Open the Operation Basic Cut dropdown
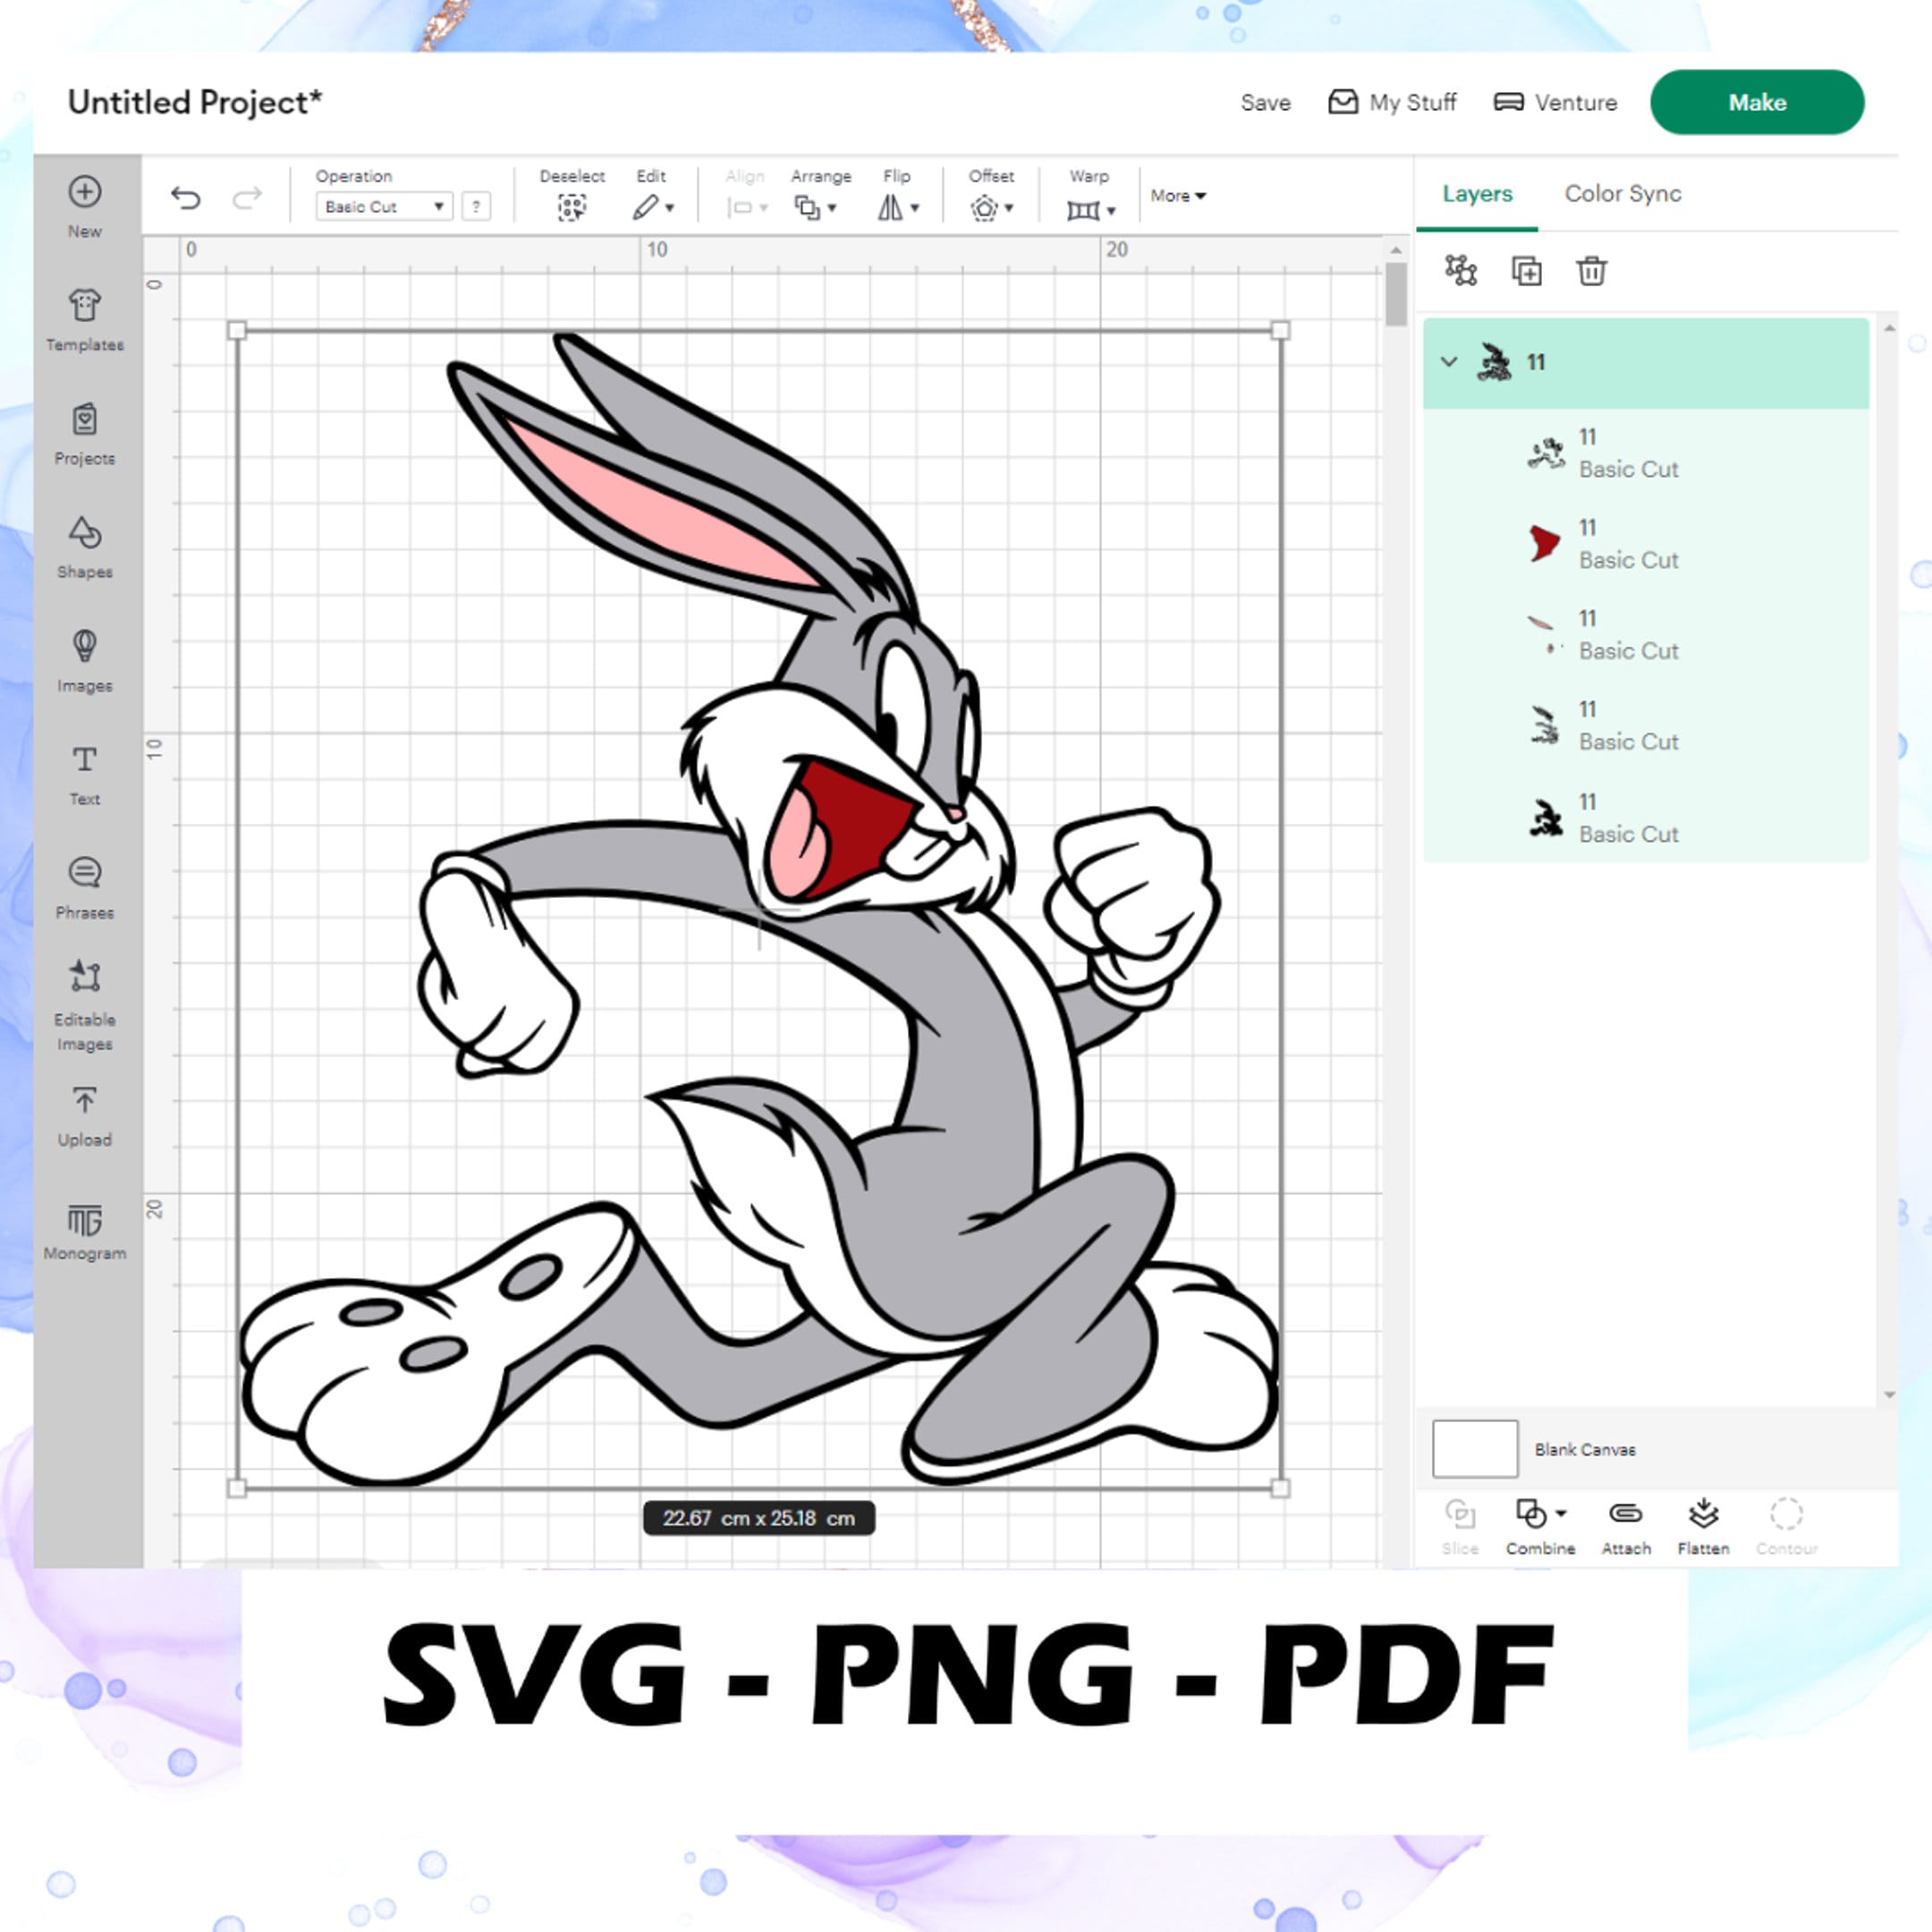Image resolution: width=1932 pixels, height=1932 pixels. pos(384,207)
